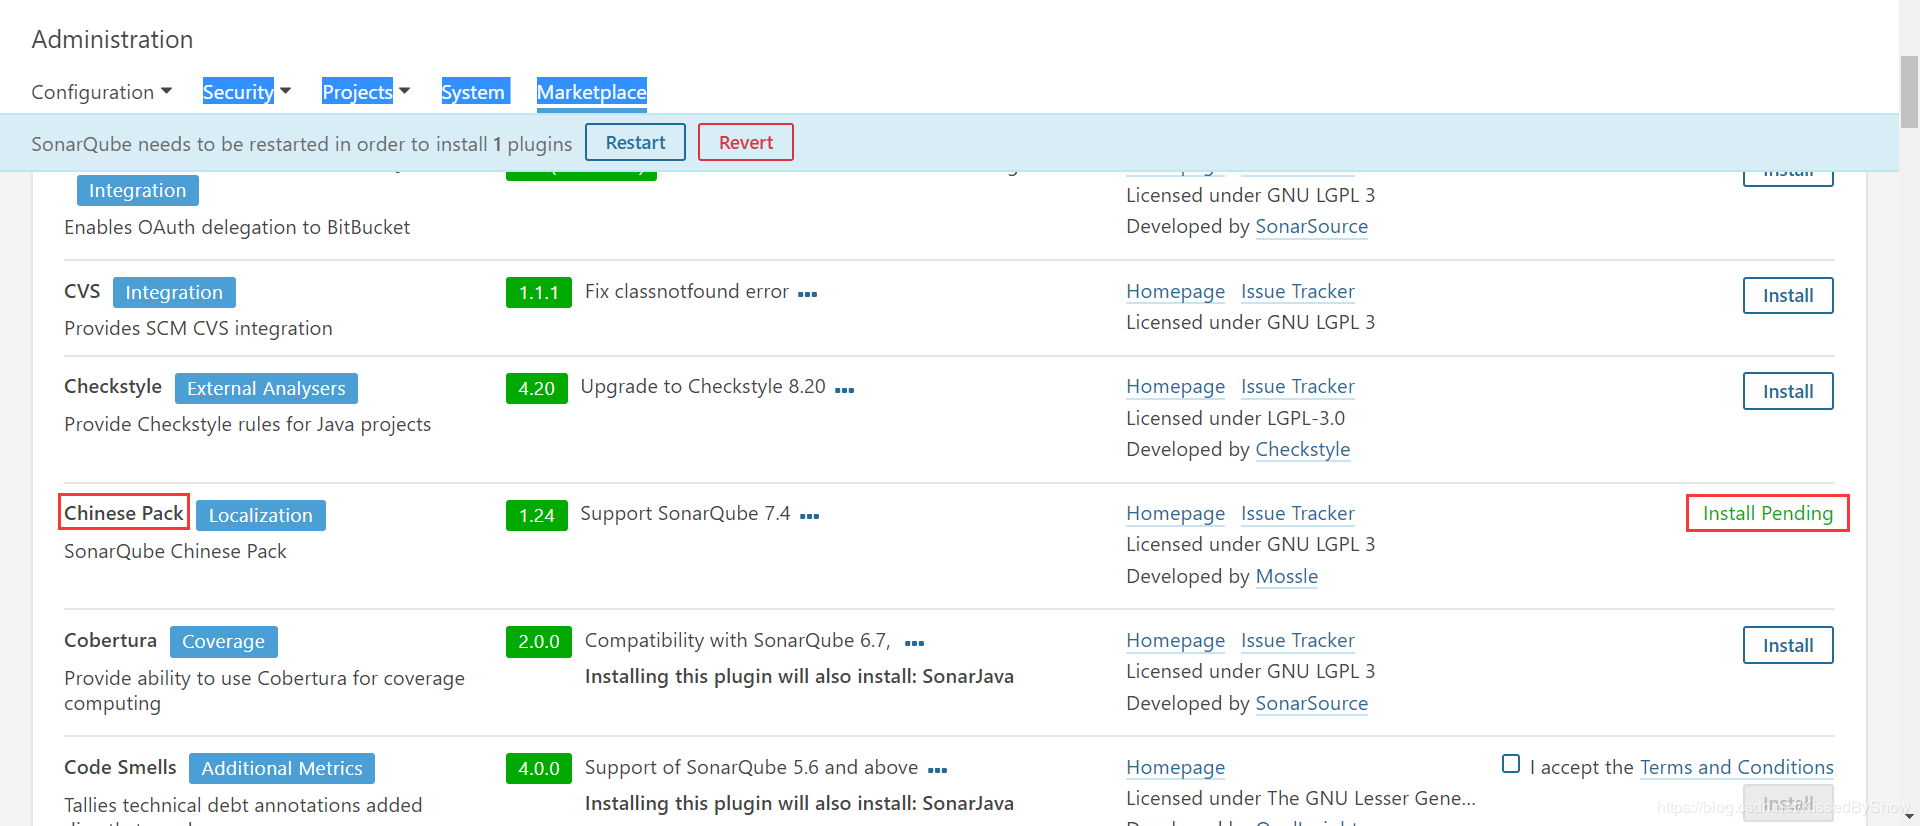
Task: Click the Restart button
Action: [635, 142]
